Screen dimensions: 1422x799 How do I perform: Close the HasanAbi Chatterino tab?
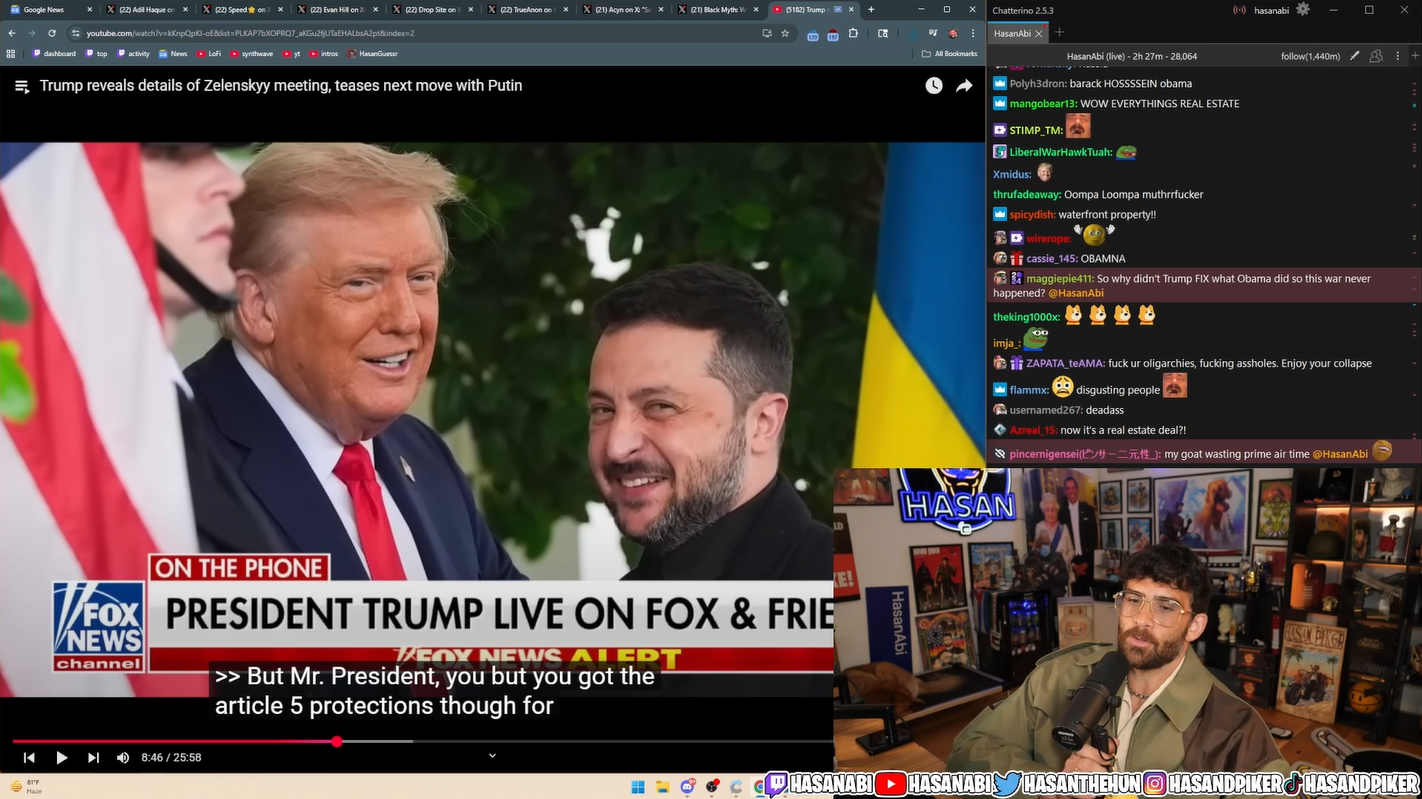click(1038, 33)
